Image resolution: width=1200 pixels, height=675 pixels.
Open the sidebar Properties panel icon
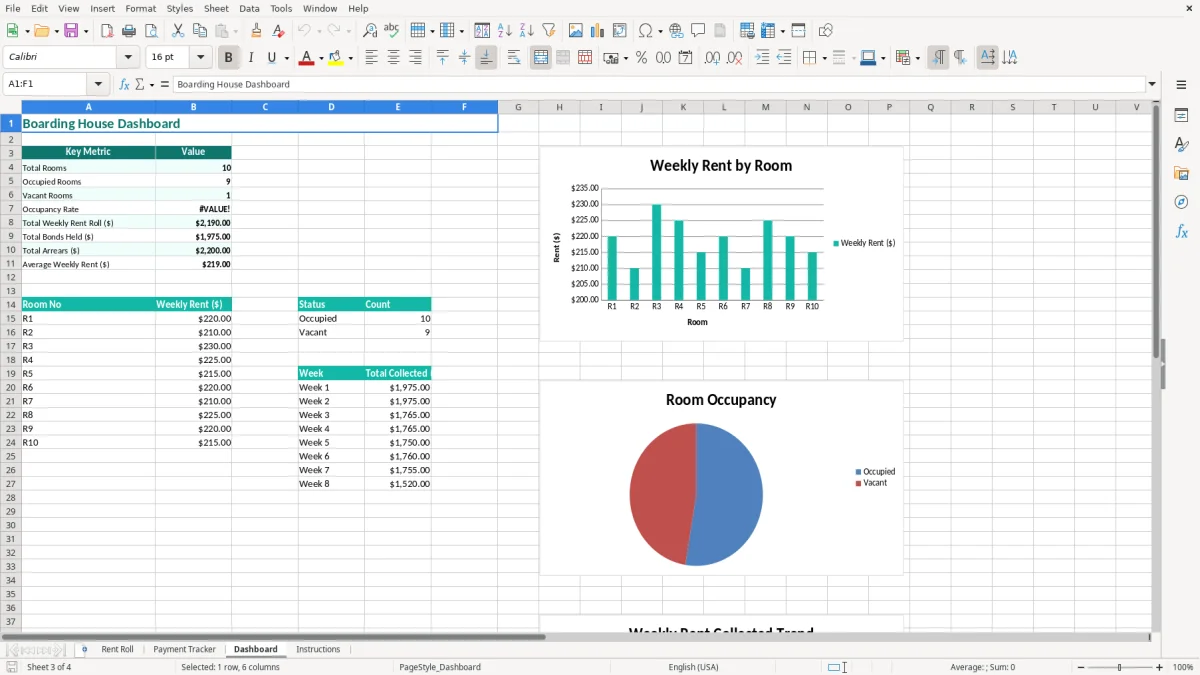tap(1181, 116)
